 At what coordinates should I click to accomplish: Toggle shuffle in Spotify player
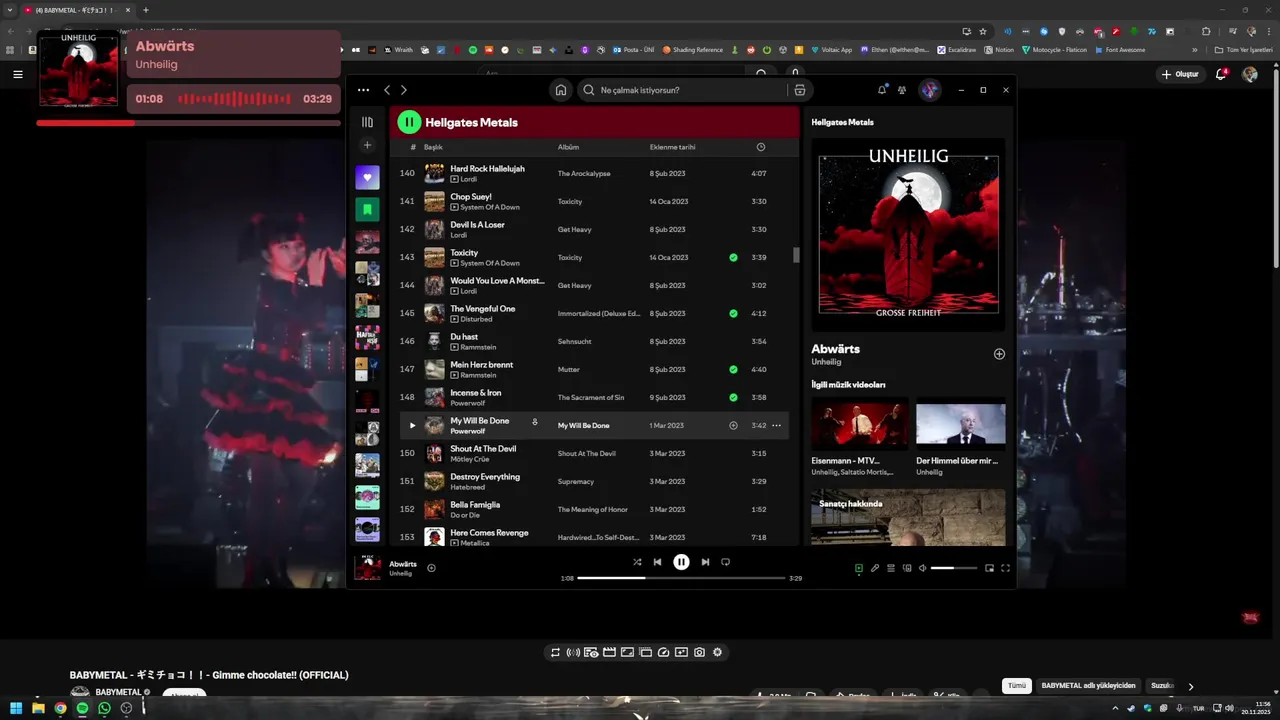[637, 562]
